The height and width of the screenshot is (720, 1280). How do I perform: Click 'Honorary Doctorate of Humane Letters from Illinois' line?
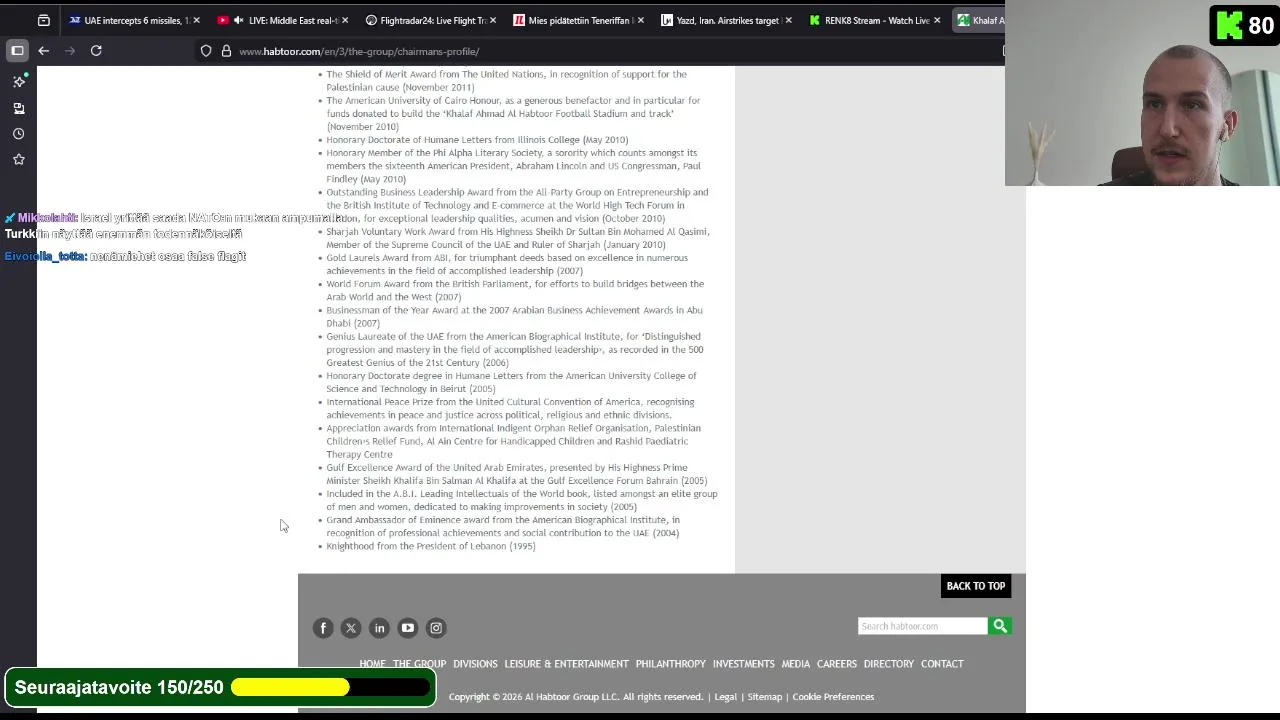pos(477,140)
